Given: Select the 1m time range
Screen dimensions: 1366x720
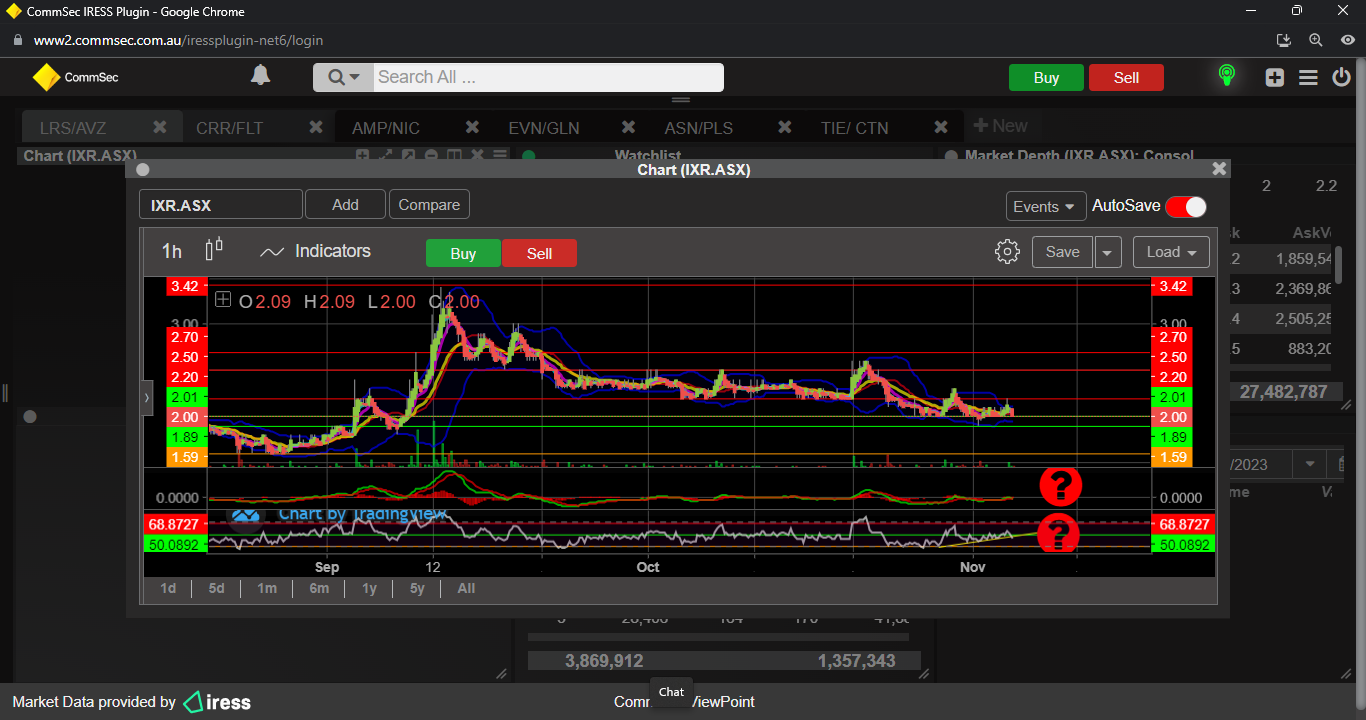Looking at the screenshot, I should (267, 588).
